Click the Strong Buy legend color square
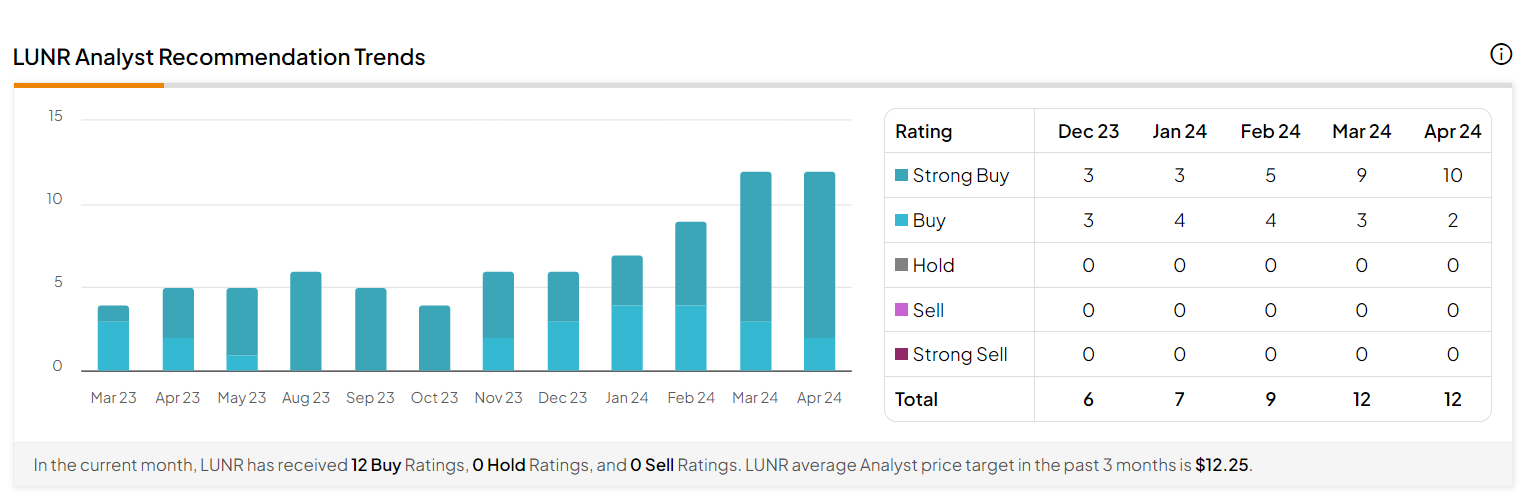This screenshot has height=500, width=1525. click(902, 175)
